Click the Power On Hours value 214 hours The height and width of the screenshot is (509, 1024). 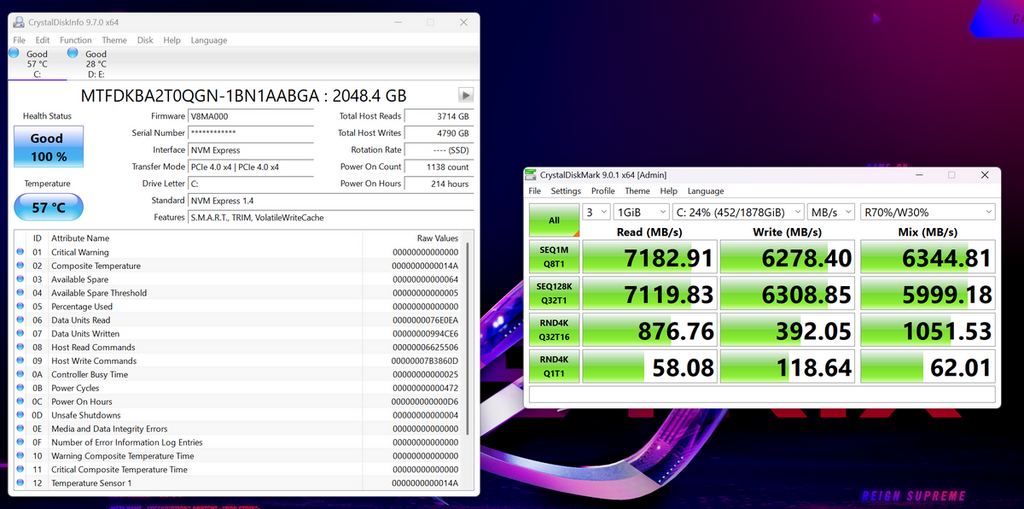pos(439,184)
